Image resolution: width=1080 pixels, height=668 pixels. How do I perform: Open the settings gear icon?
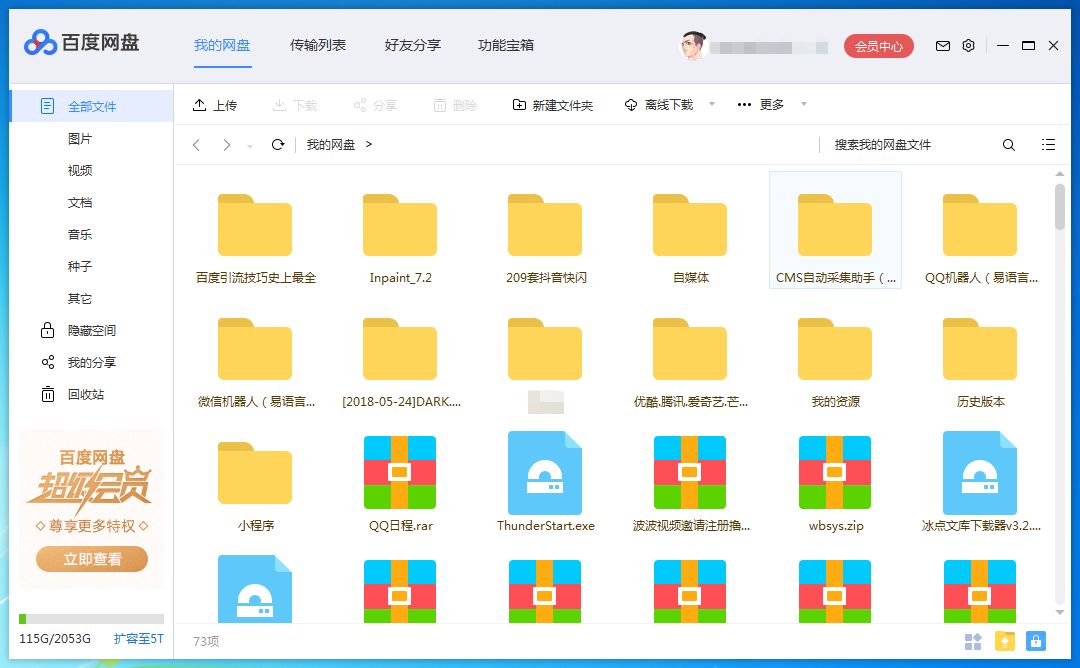click(x=968, y=45)
